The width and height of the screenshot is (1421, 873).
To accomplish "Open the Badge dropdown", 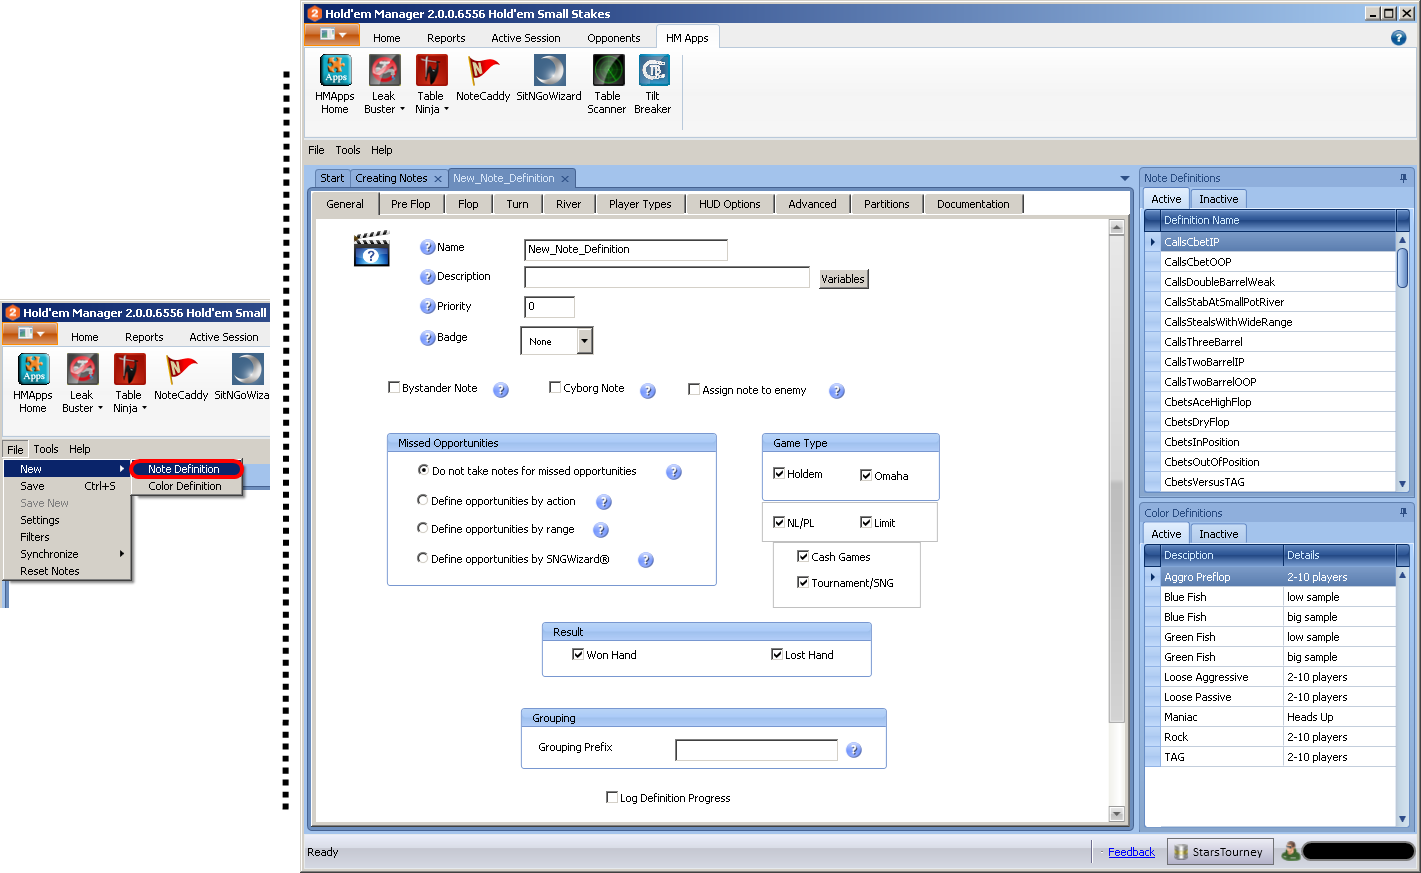I will coord(585,341).
